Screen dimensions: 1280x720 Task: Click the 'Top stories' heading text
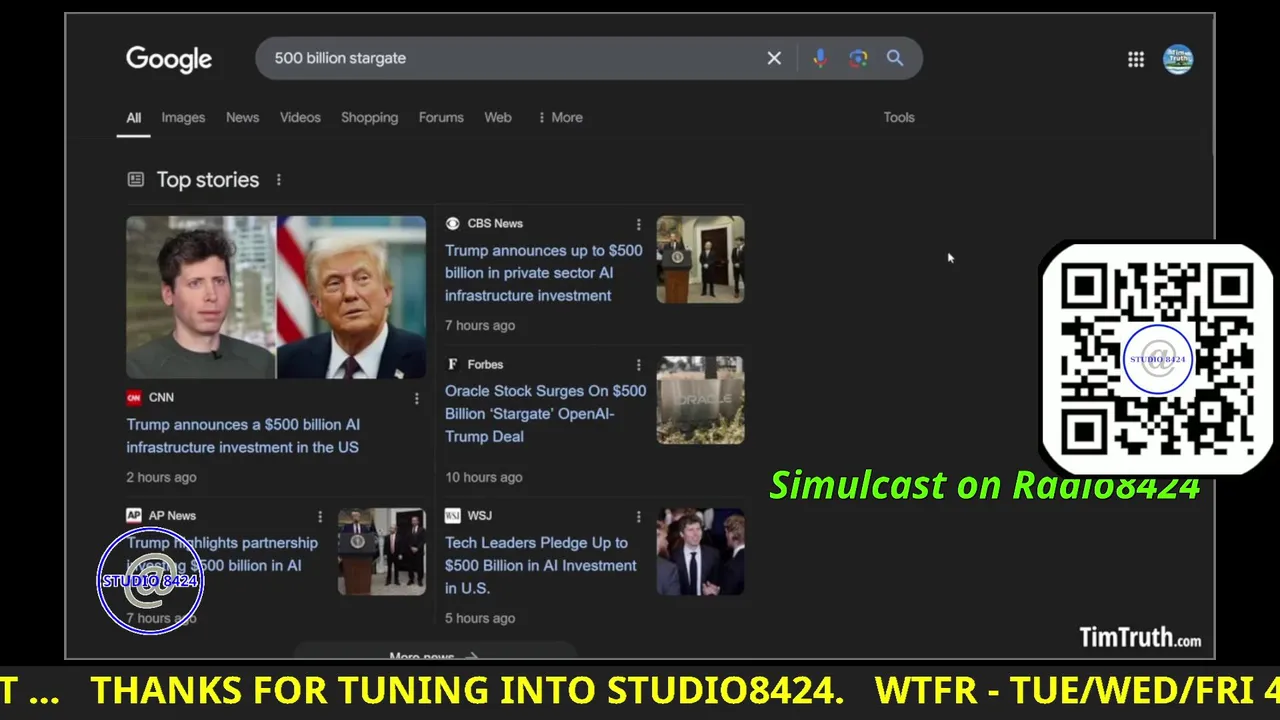tap(208, 180)
